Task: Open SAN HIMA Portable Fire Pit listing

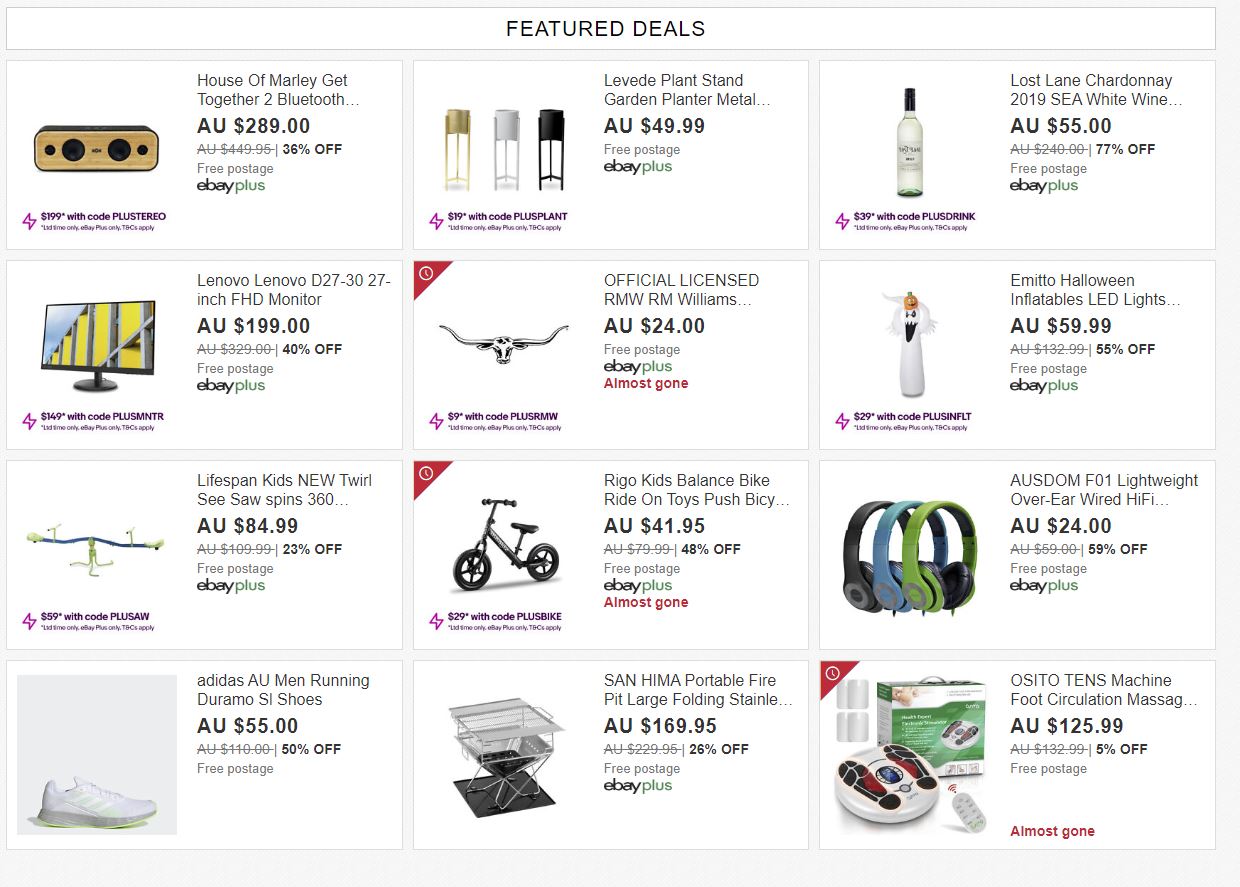Action: tap(698, 690)
